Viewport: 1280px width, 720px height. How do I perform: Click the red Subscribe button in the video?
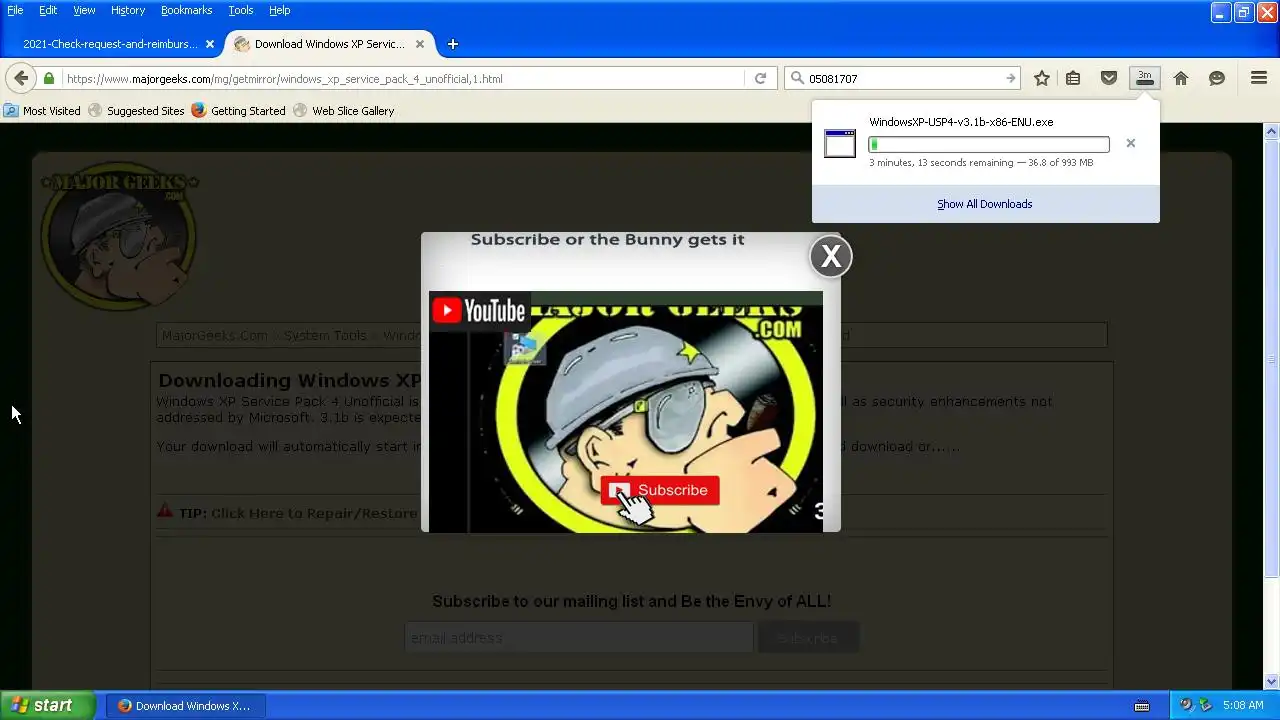(660, 490)
